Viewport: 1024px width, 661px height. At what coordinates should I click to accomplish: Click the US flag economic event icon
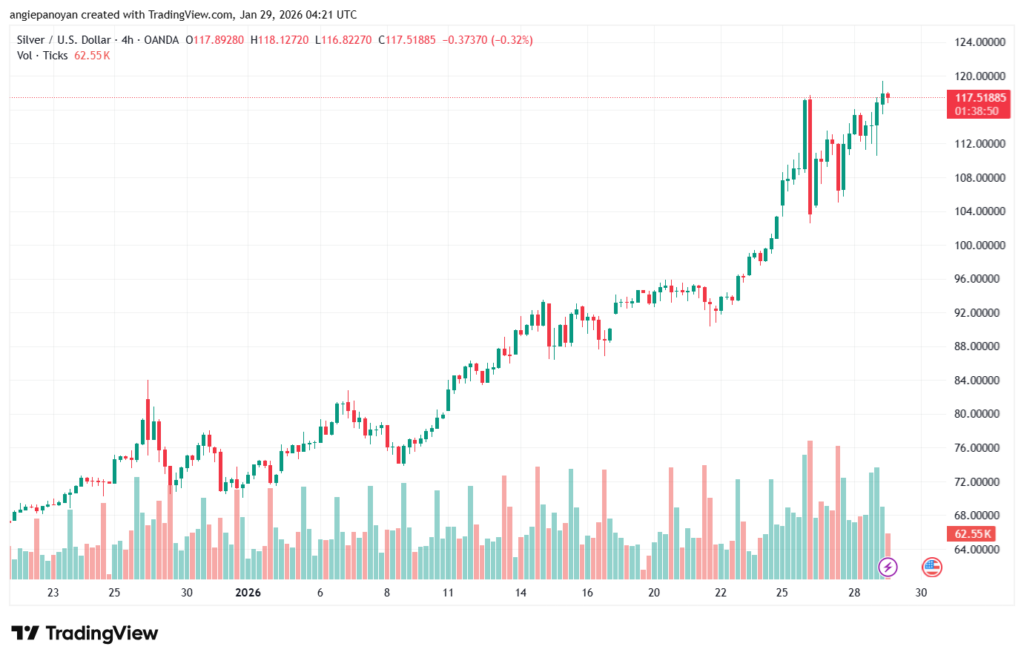931,567
